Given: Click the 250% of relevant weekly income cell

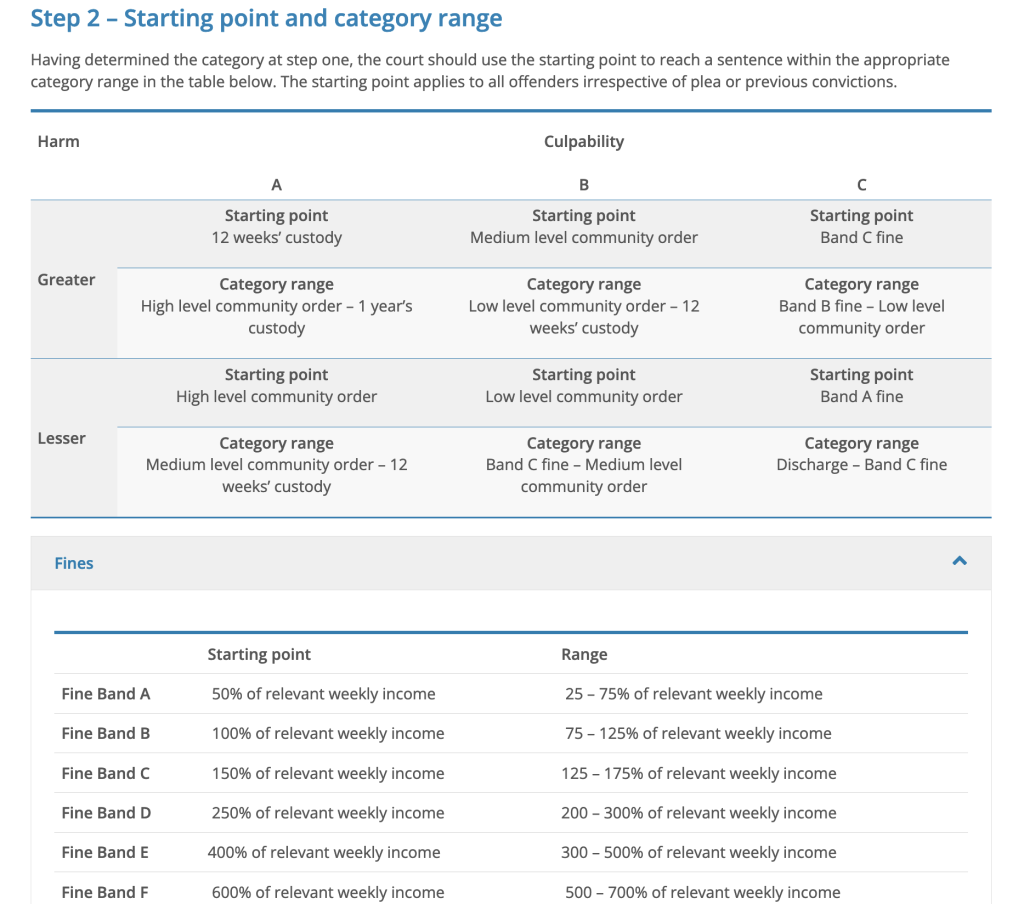Looking at the screenshot, I should [328, 813].
